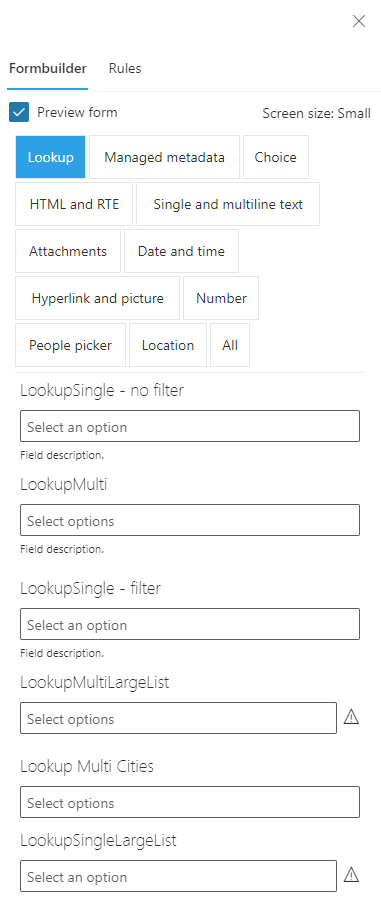Screen dimensions: 381x914
Task: Choose Single and multiline text category
Action: tap(228, 204)
